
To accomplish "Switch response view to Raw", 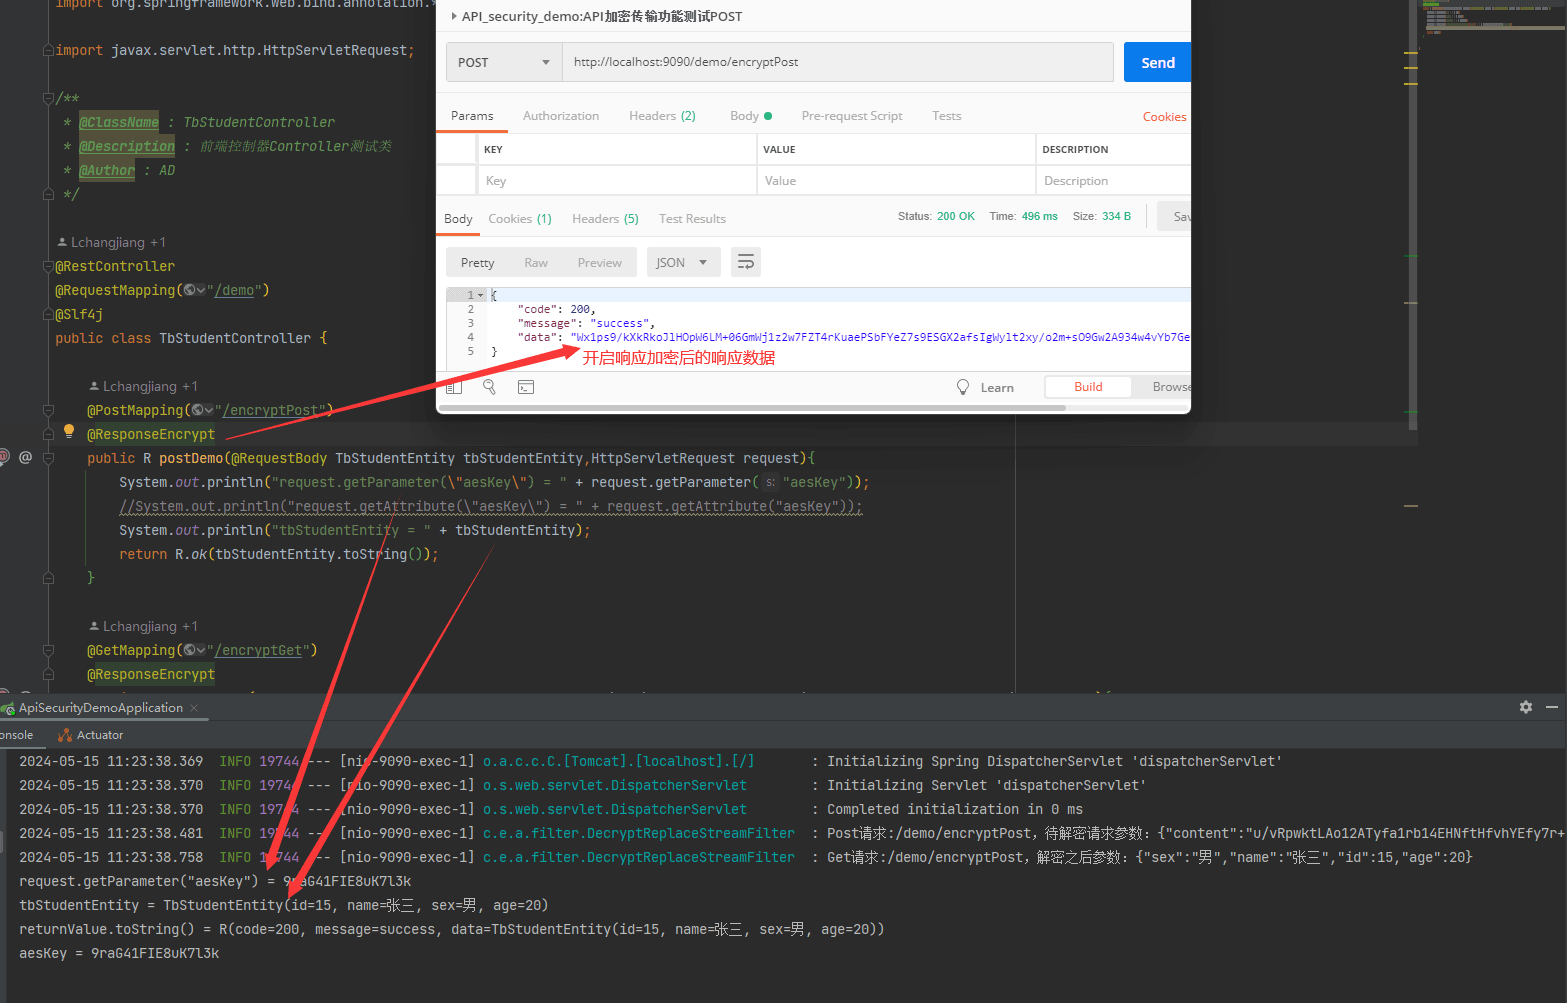I will pyautogui.click(x=536, y=263).
